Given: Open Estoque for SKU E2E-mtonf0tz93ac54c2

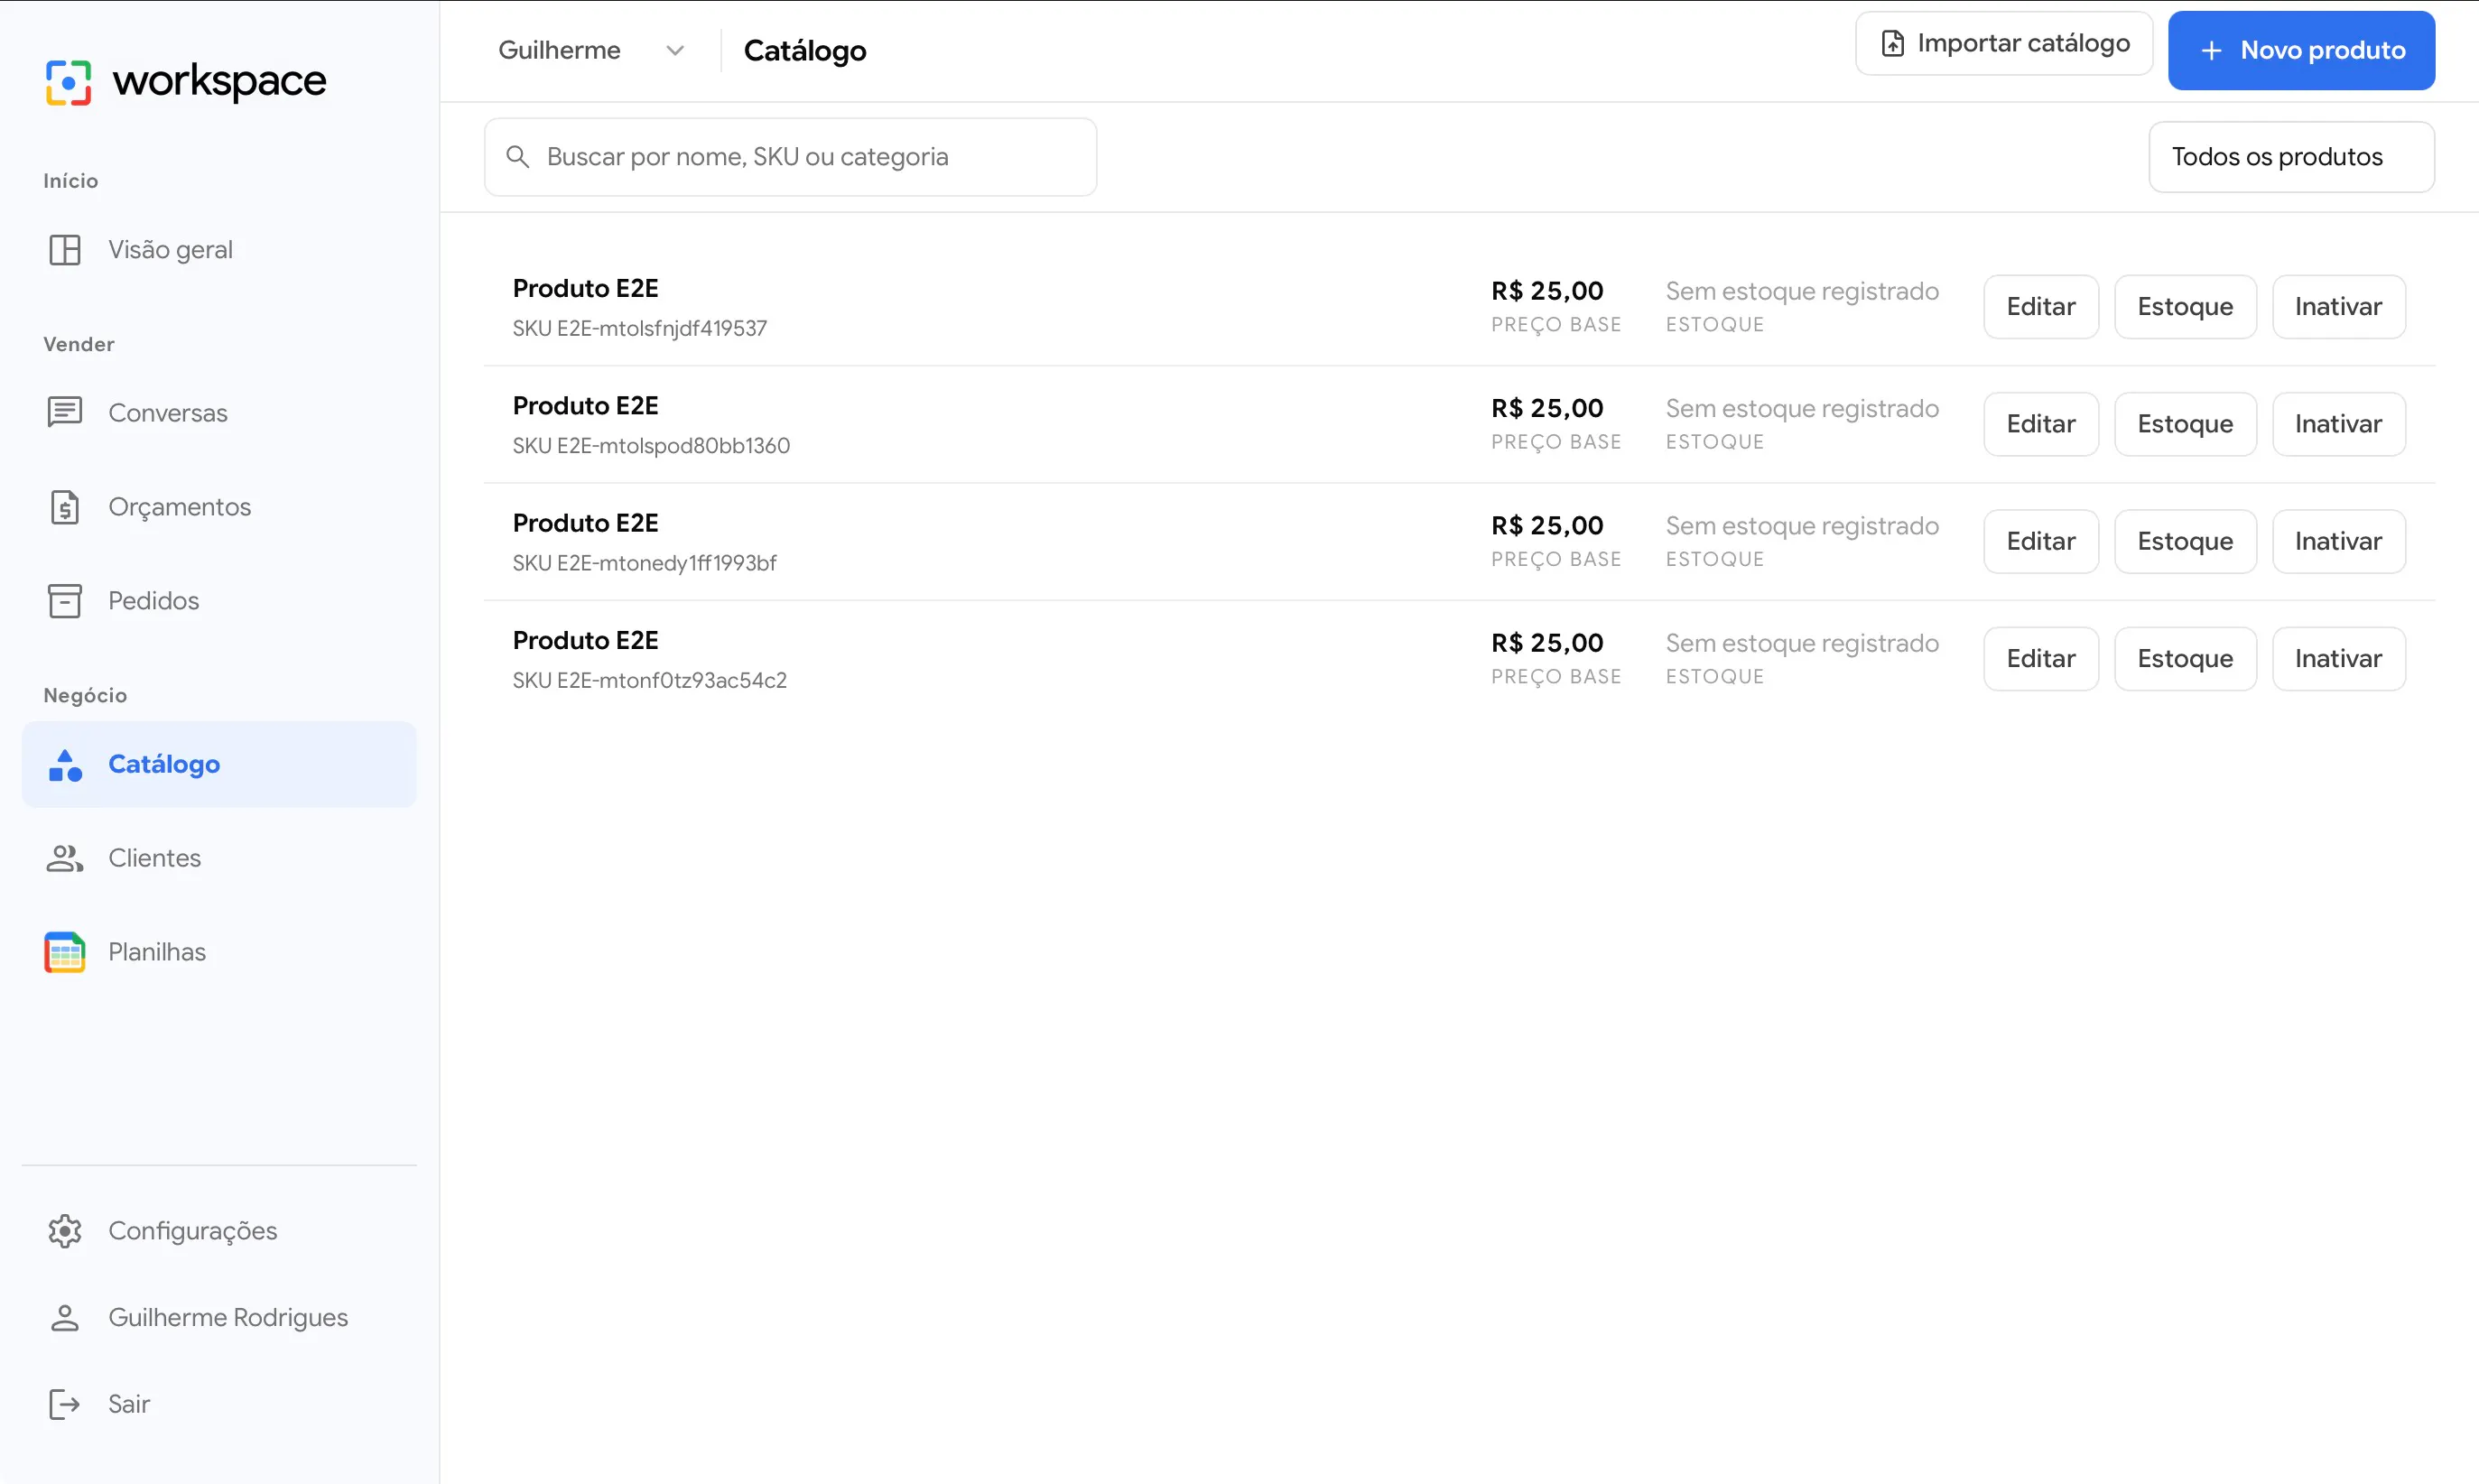Looking at the screenshot, I should 2184,659.
